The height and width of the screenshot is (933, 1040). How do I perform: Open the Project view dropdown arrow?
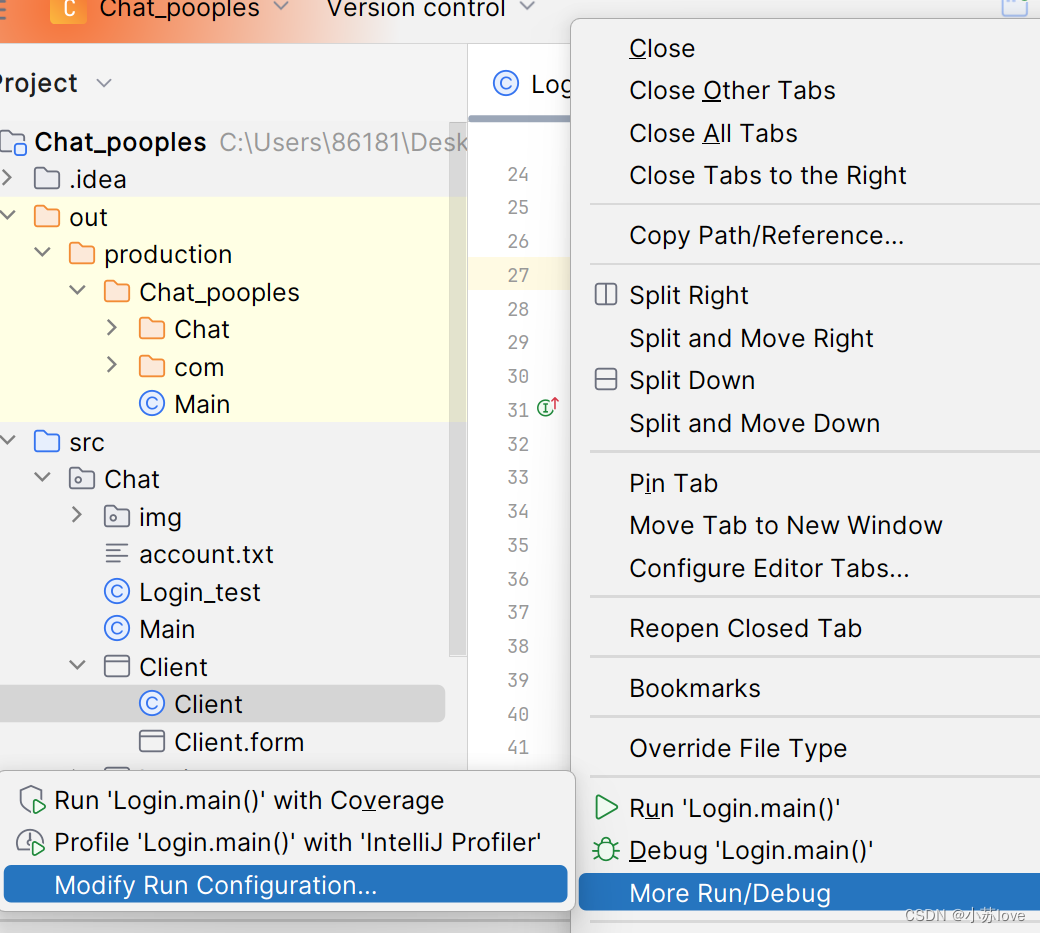[103, 83]
